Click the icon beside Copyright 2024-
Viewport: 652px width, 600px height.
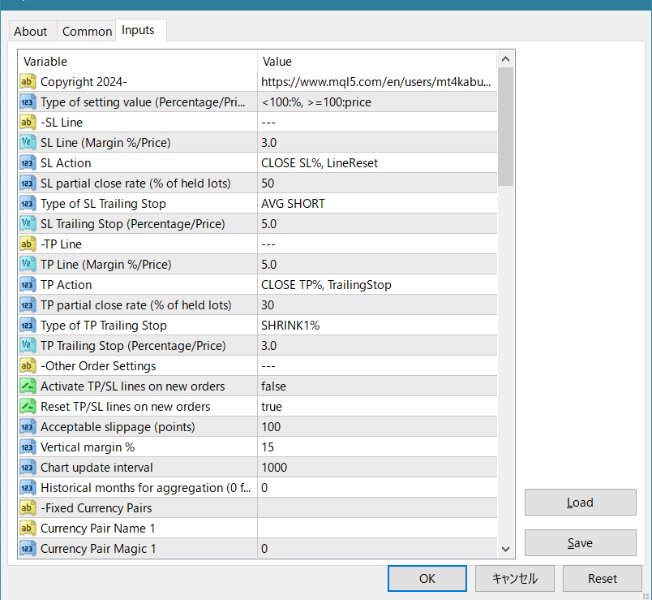tap(27, 81)
